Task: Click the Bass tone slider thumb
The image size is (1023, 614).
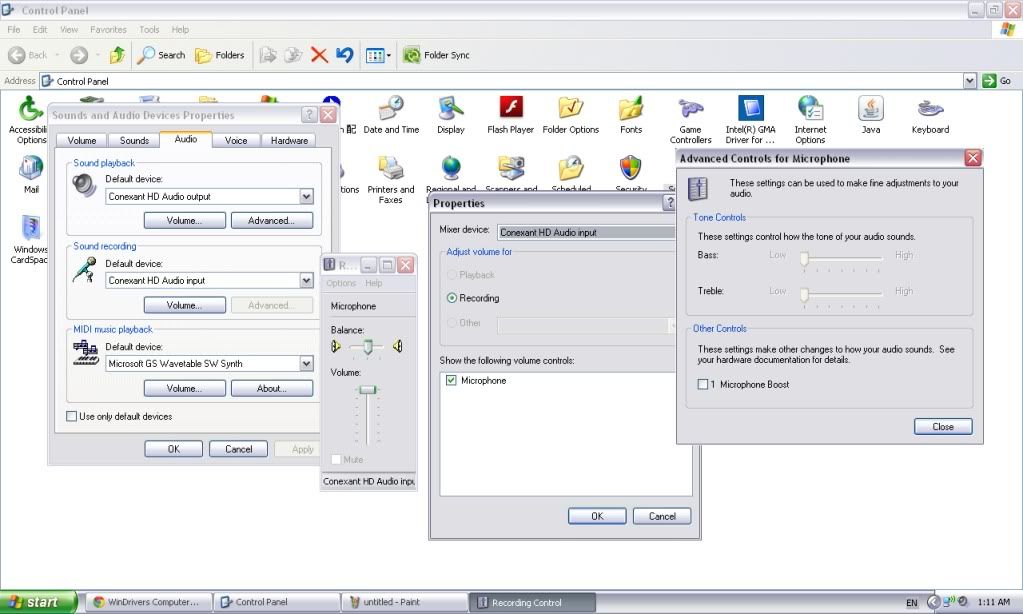Action: point(804,260)
